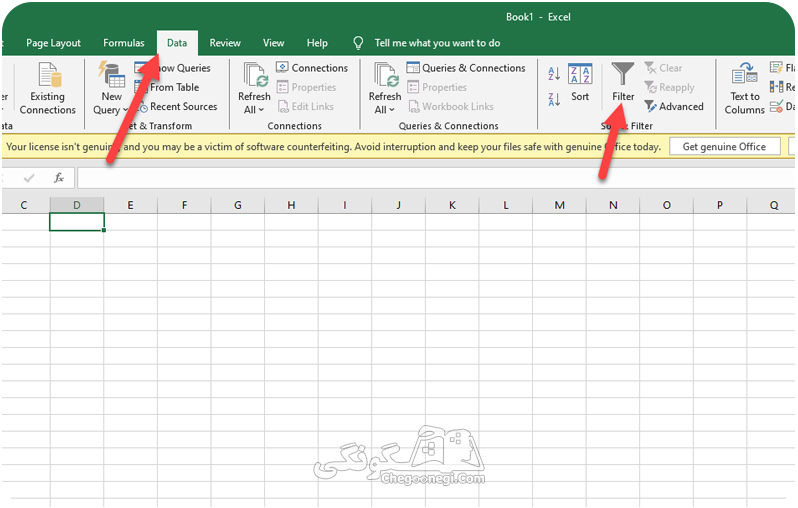Click the formula bar input
The image size is (798, 508).
[x=435, y=178]
